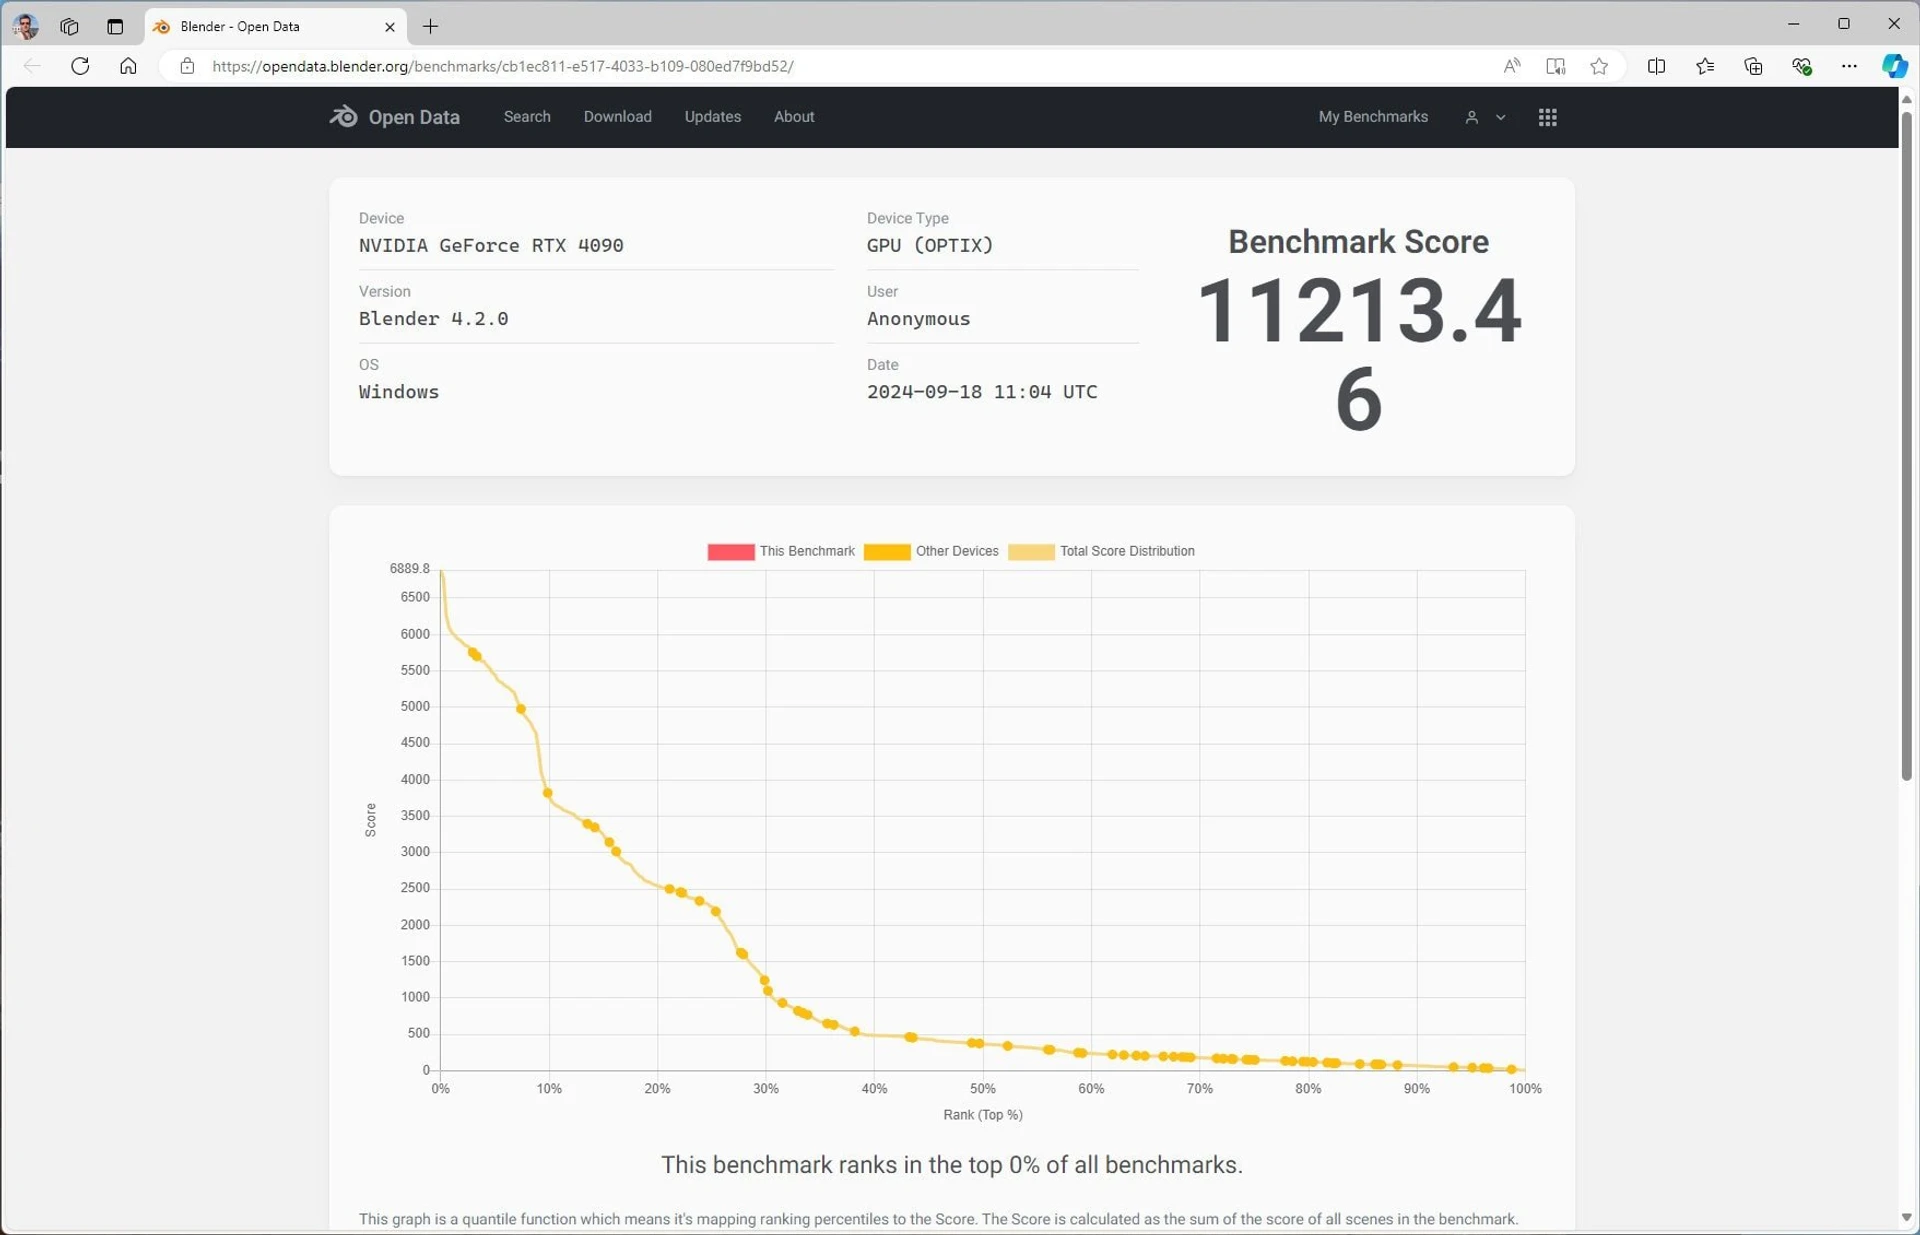Screen dimensions: 1920x1235
Task: Open the About page
Action: (x=794, y=117)
